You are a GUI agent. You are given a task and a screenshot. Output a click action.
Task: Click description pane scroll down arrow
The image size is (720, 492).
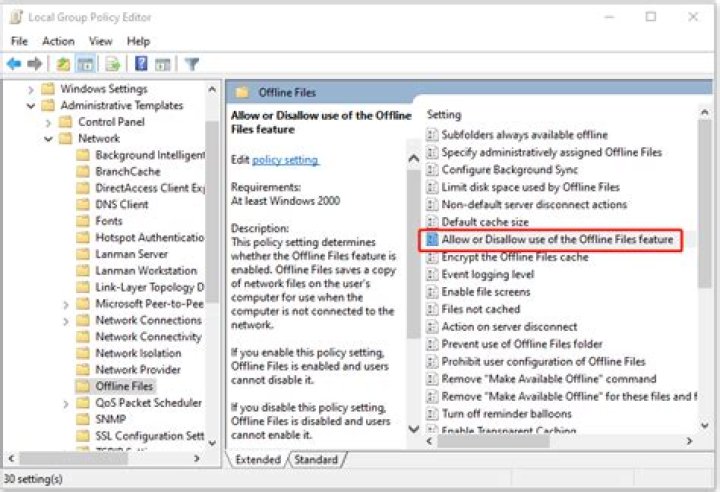[x=414, y=429]
